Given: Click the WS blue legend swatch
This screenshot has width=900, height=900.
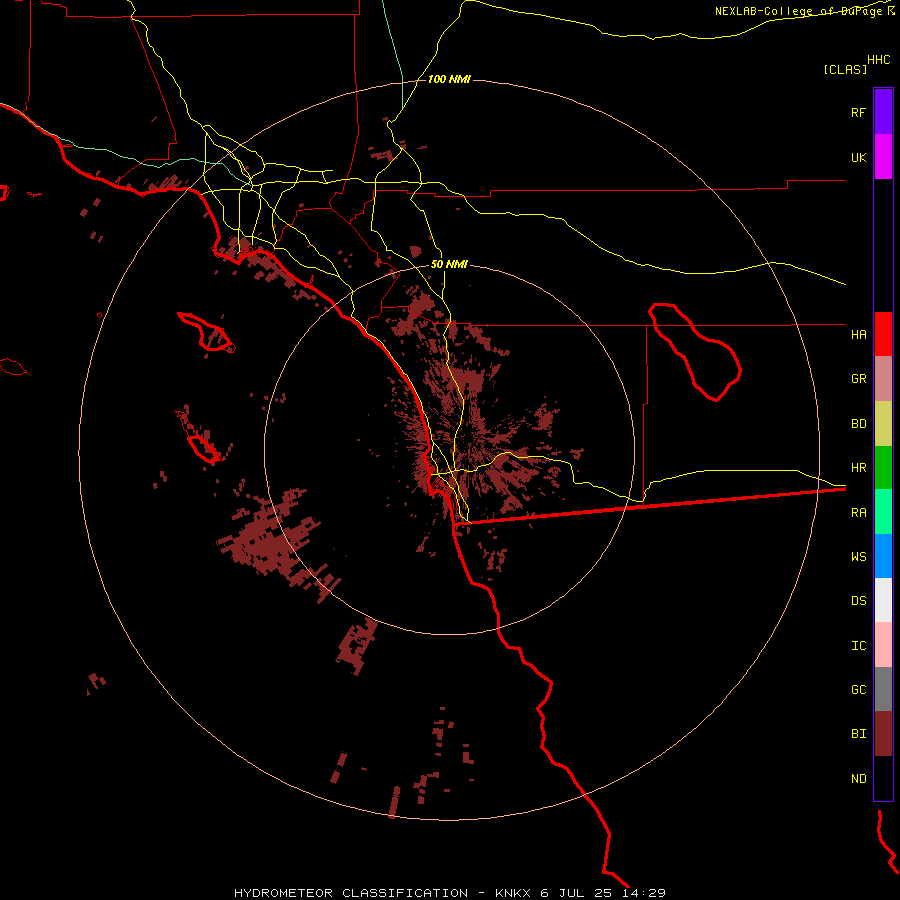Looking at the screenshot, I should coord(883,556).
